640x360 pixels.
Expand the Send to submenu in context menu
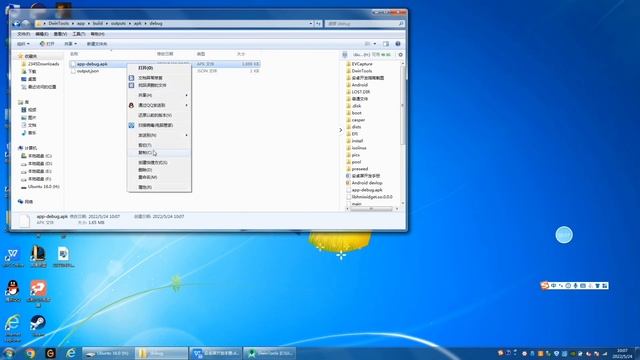pyautogui.click(x=159, y=135)
